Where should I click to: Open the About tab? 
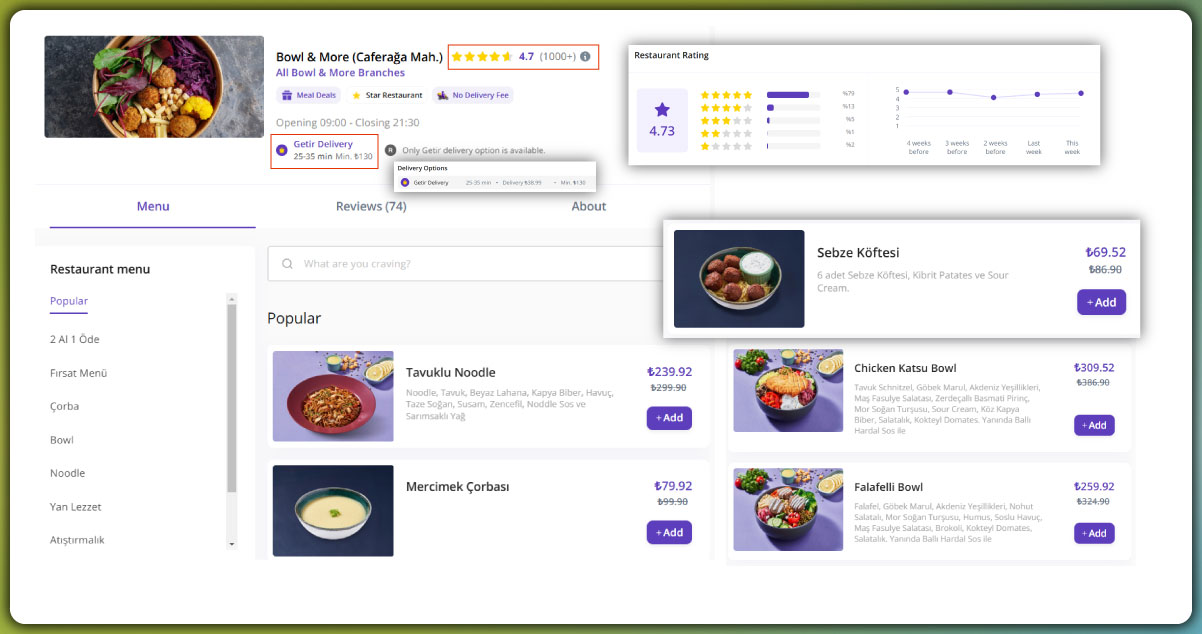(x=588, y=206)
